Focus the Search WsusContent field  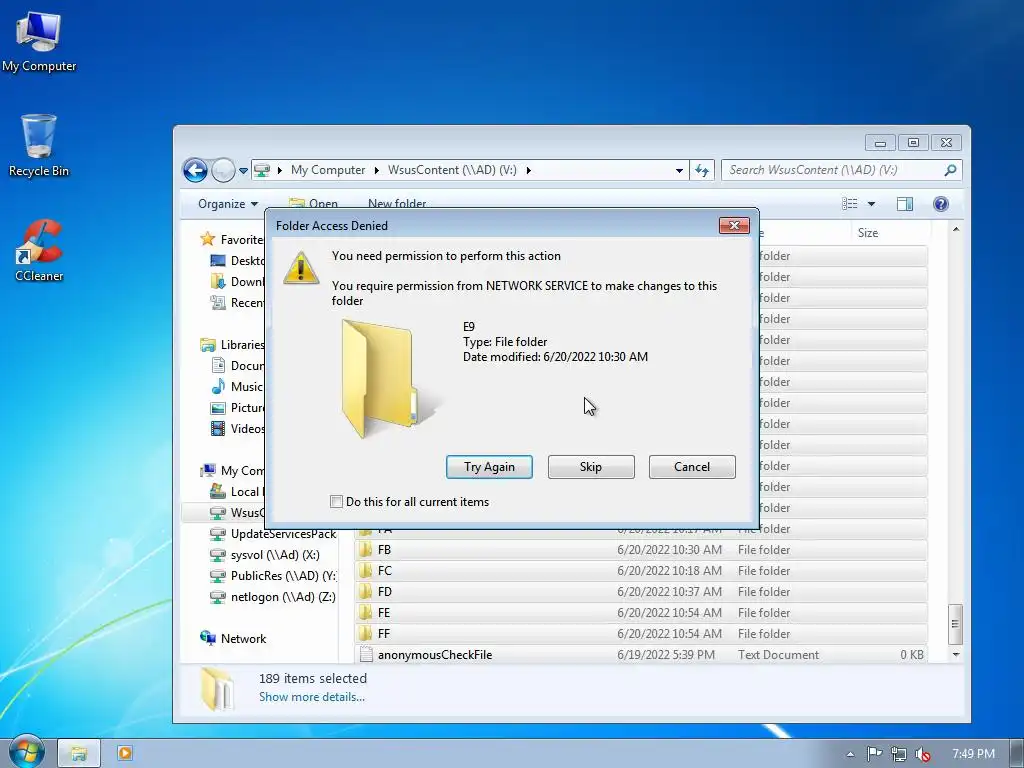tap(841, 170)
